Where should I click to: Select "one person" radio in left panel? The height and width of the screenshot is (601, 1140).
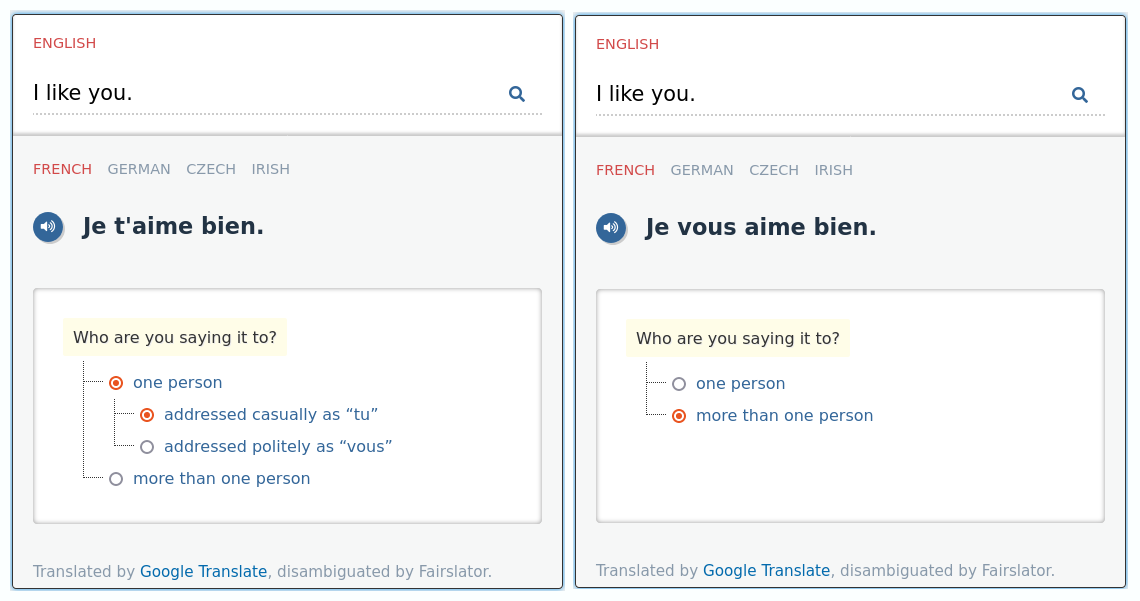coord(116,383)
